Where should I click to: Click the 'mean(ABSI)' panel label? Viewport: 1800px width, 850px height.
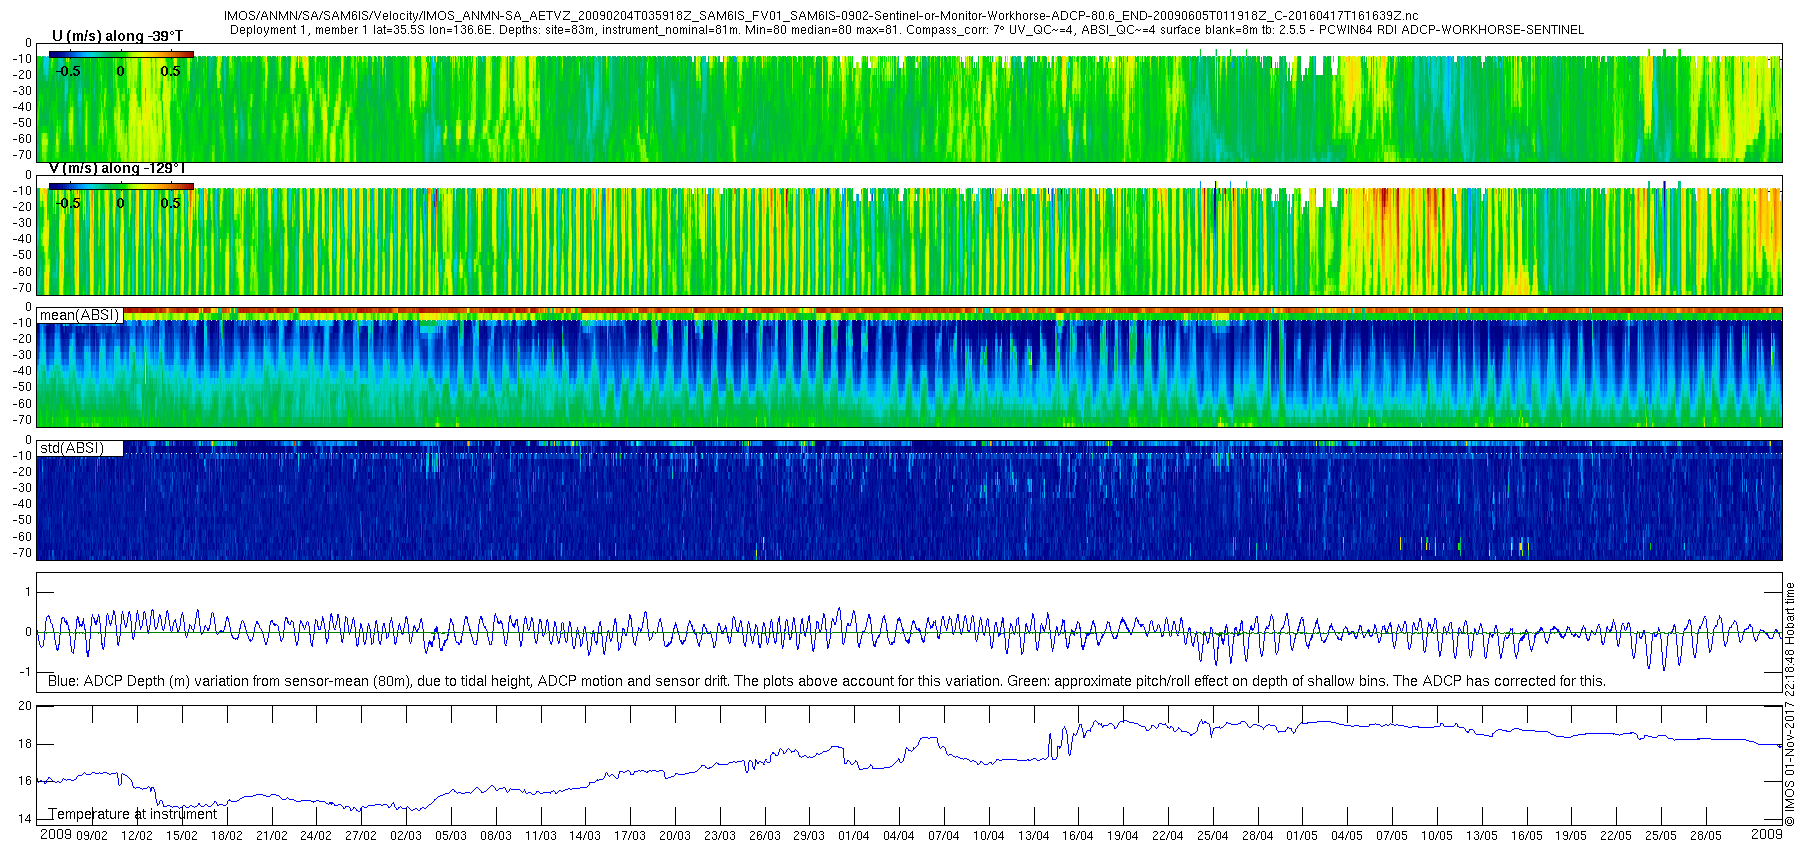[79, 315]
